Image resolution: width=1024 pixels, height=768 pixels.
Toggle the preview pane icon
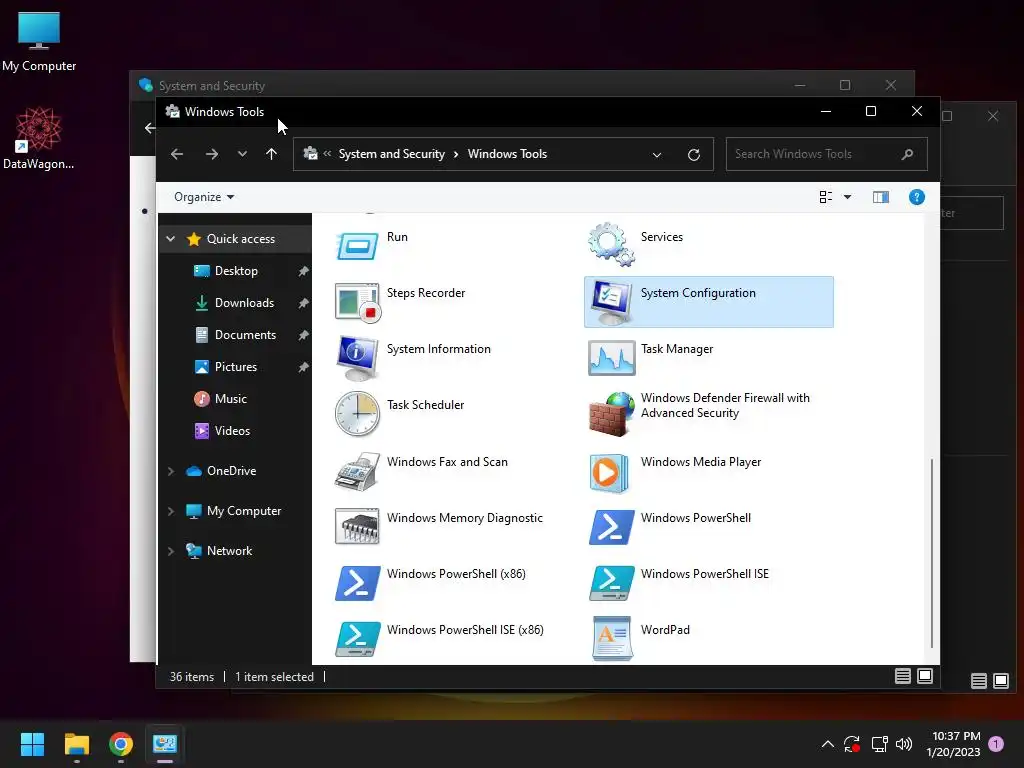pos(880,197)
